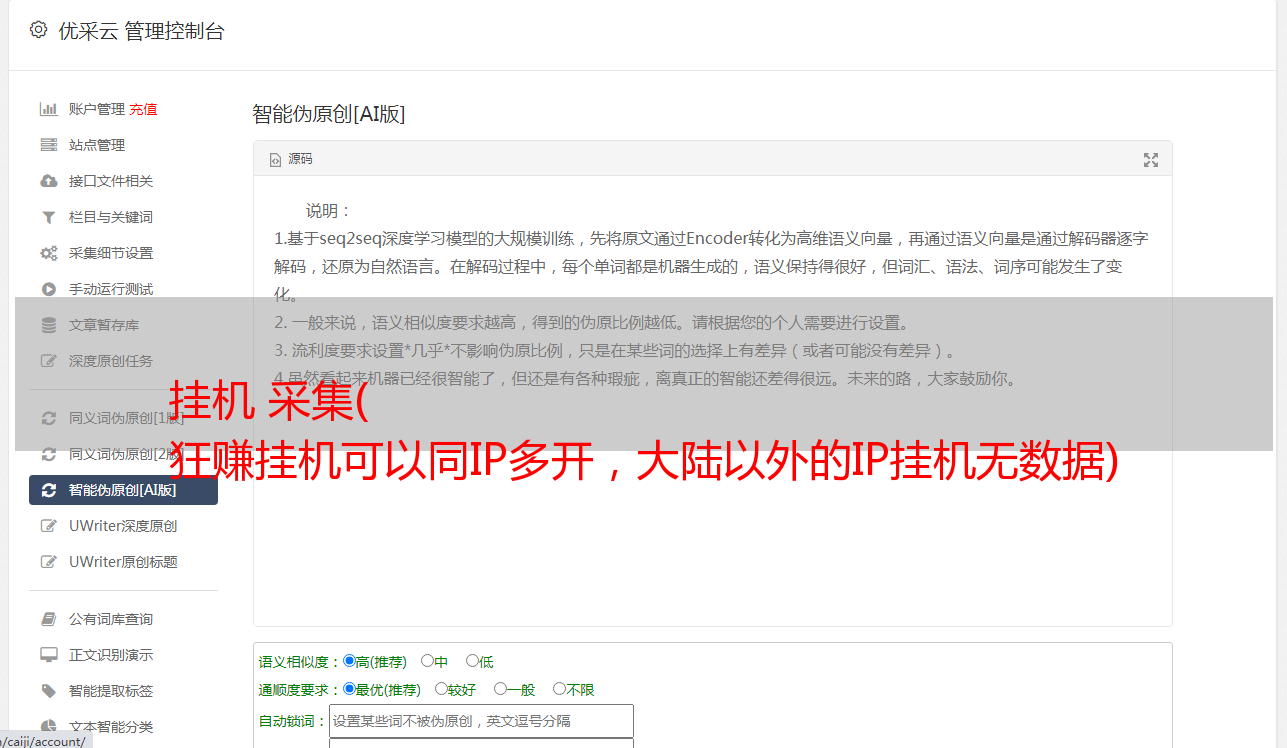Go to UWriter深度原创 page

click(123, 526)
